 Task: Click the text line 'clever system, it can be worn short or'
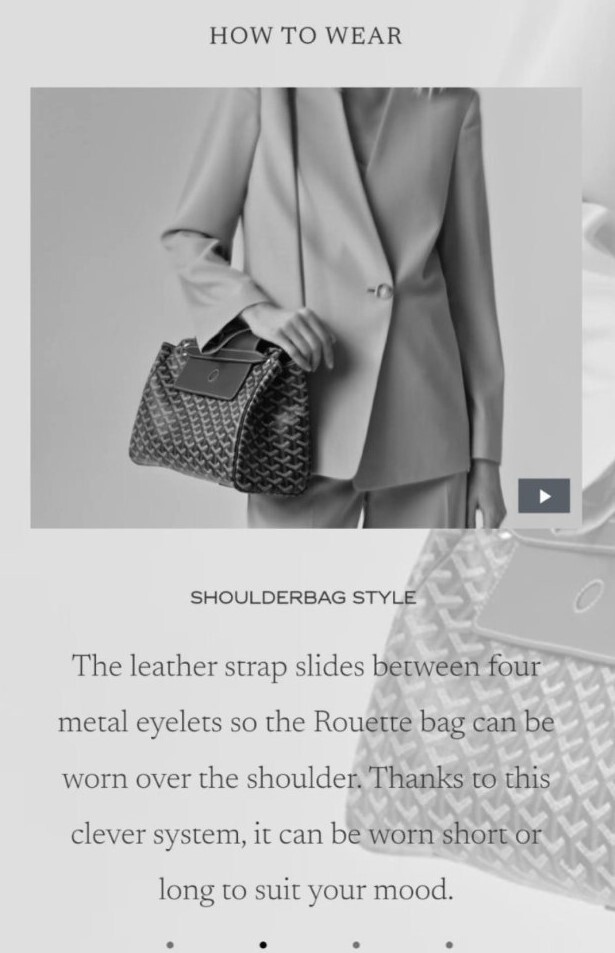[x=306, y=835]
